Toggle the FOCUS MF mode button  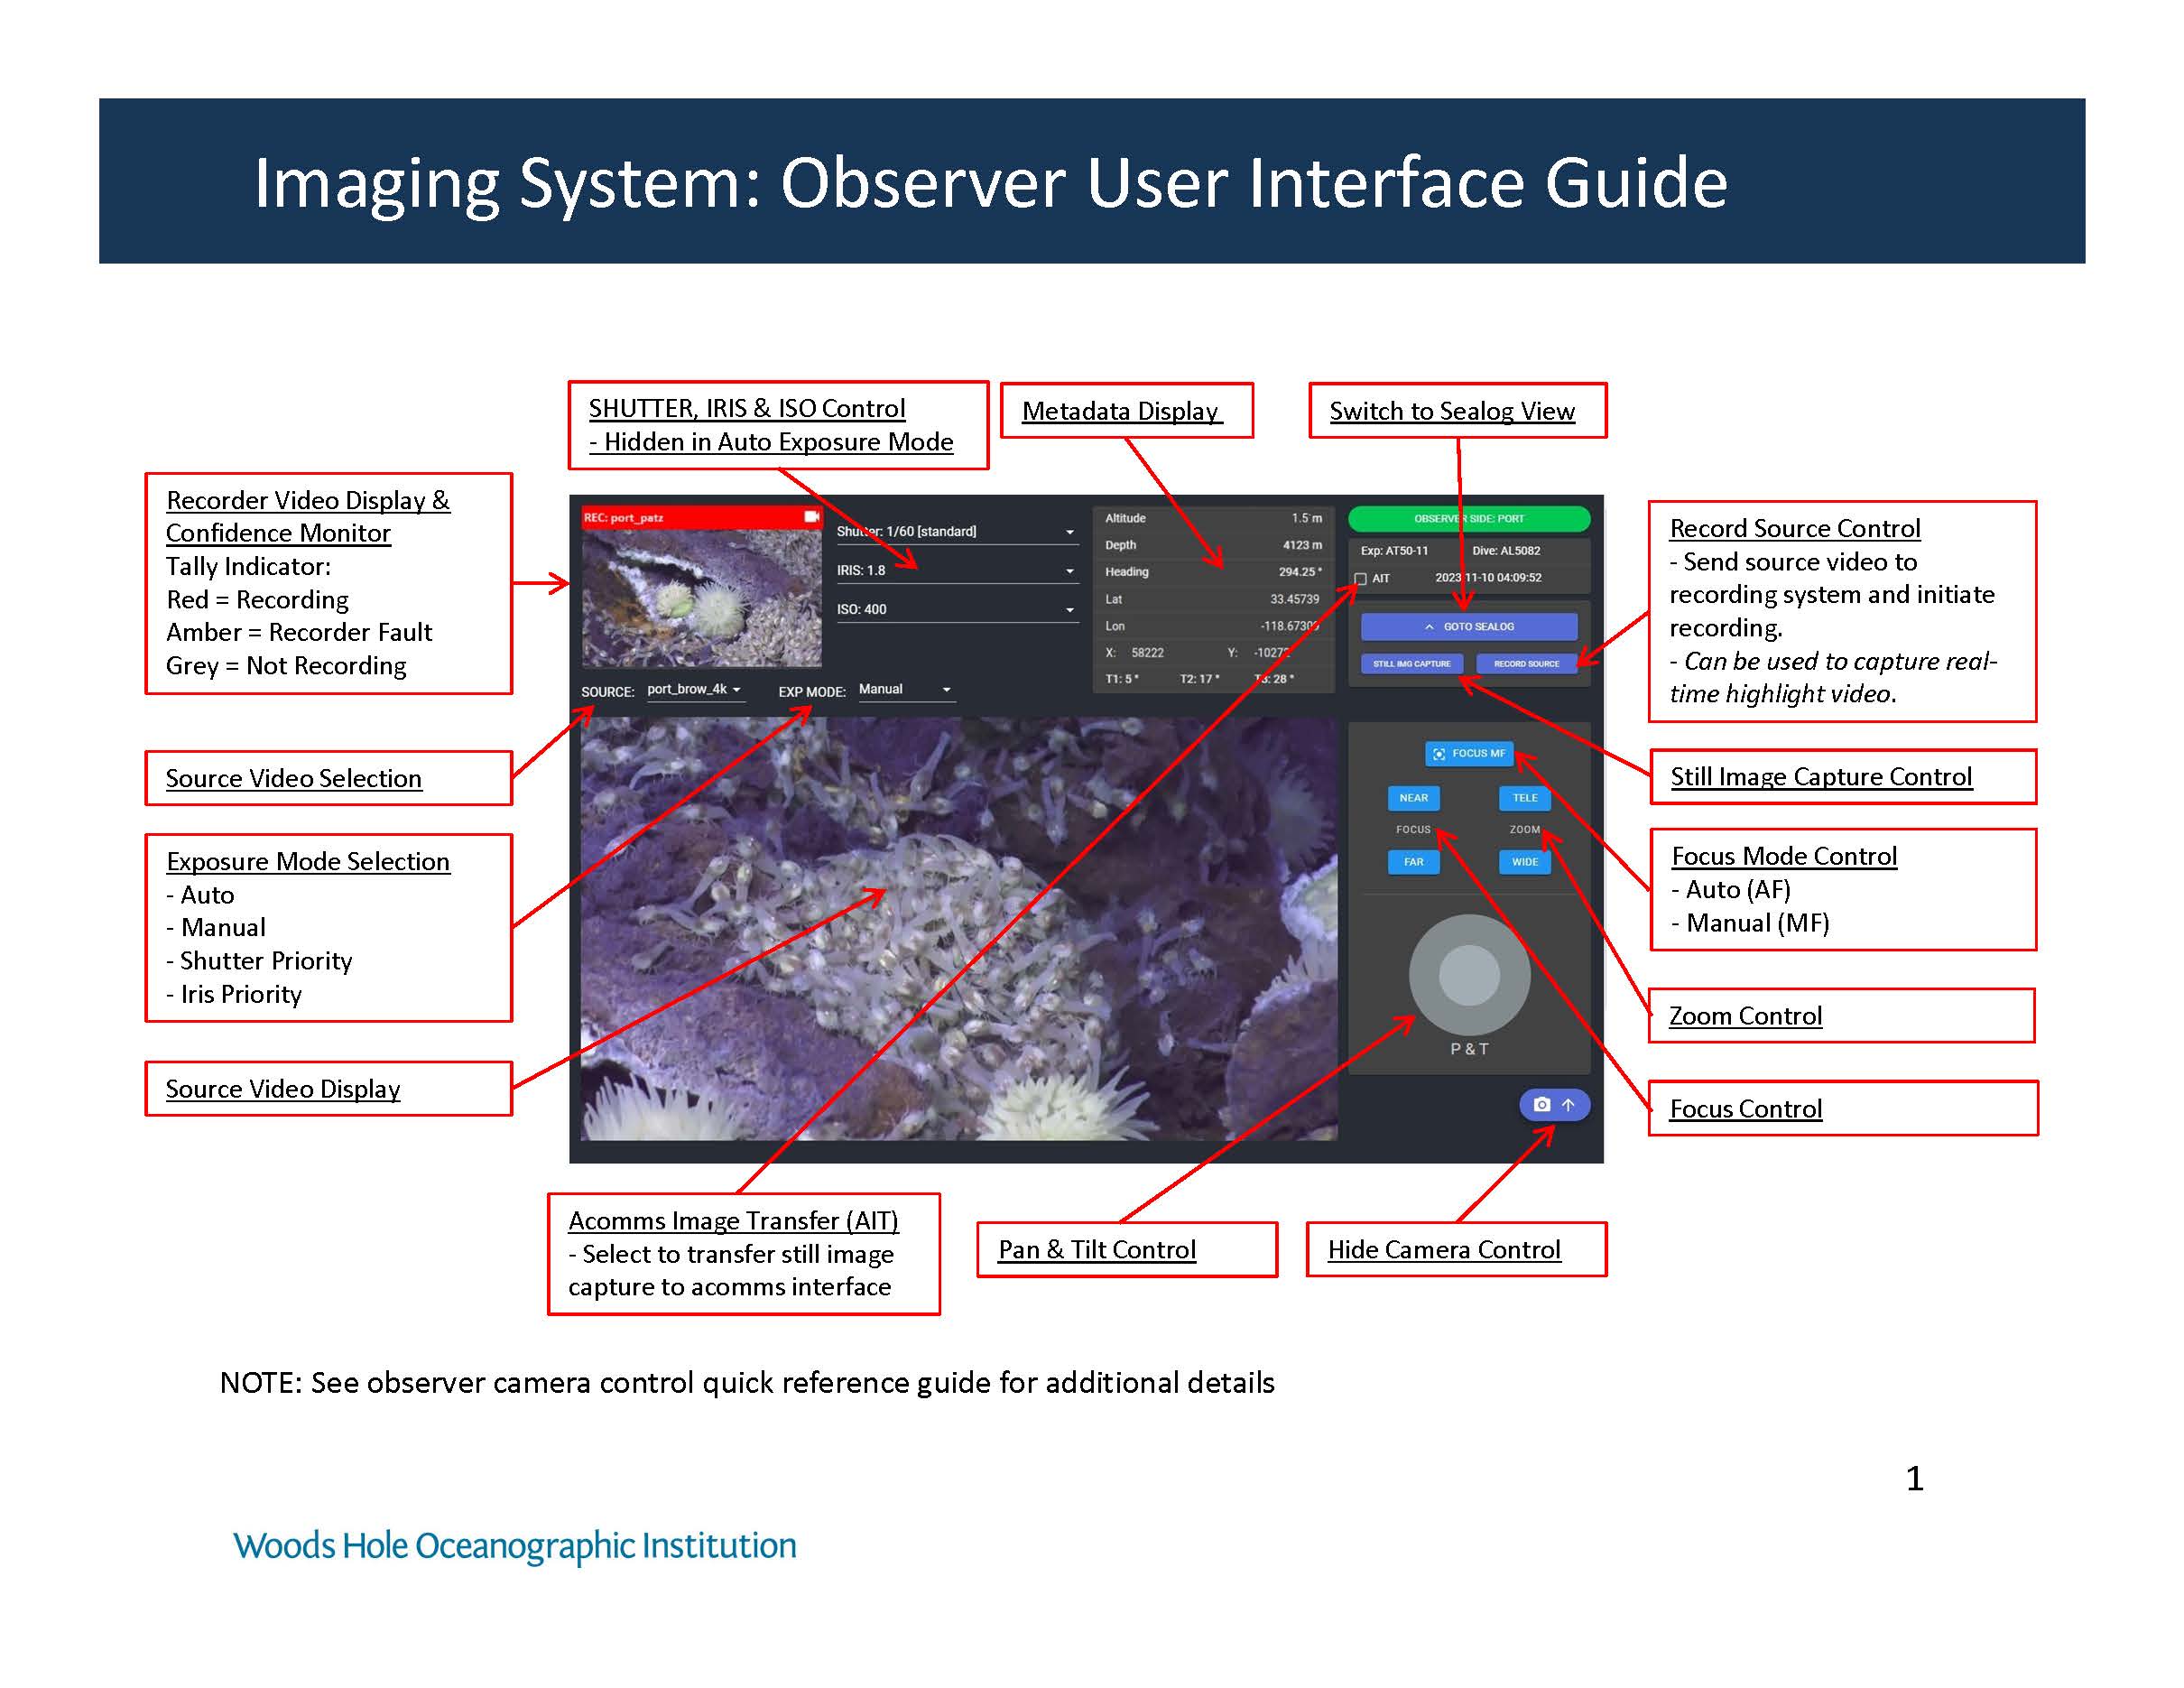click(x=1468, y=753)
